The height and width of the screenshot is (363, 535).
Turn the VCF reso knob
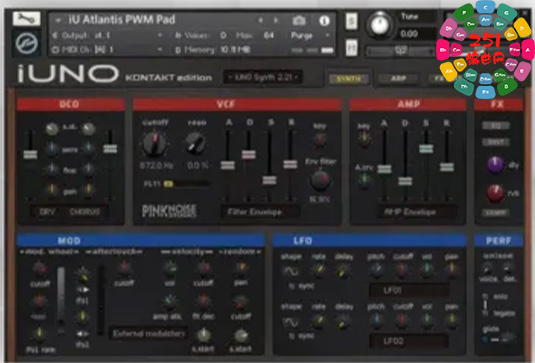195,144
